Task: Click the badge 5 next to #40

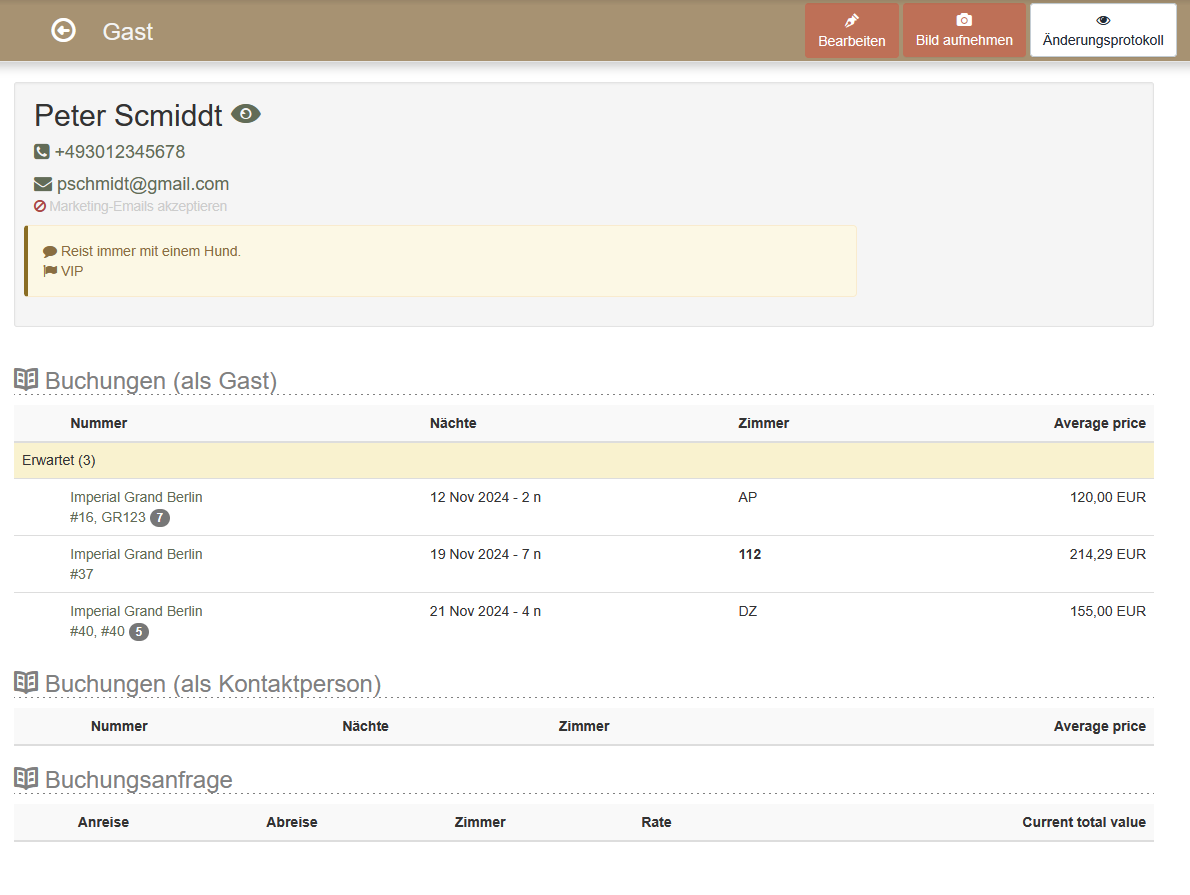Action: click(139, 632)
